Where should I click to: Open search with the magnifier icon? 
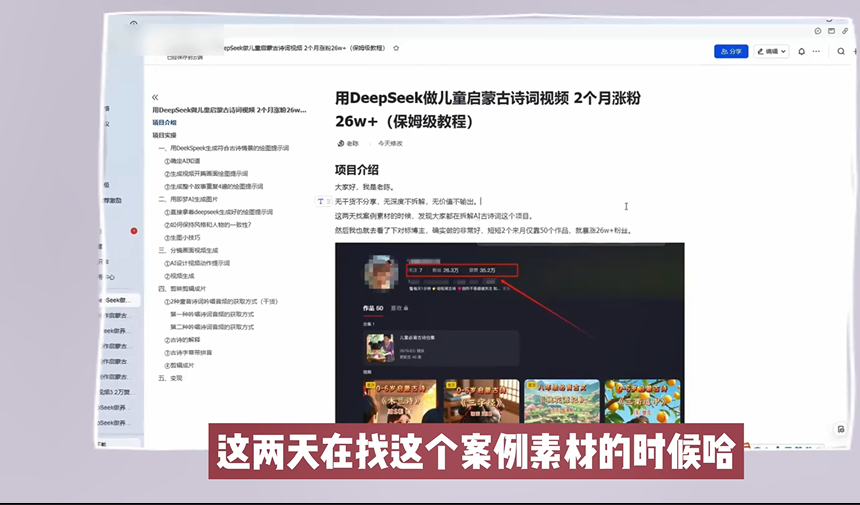tap(840, 51)
